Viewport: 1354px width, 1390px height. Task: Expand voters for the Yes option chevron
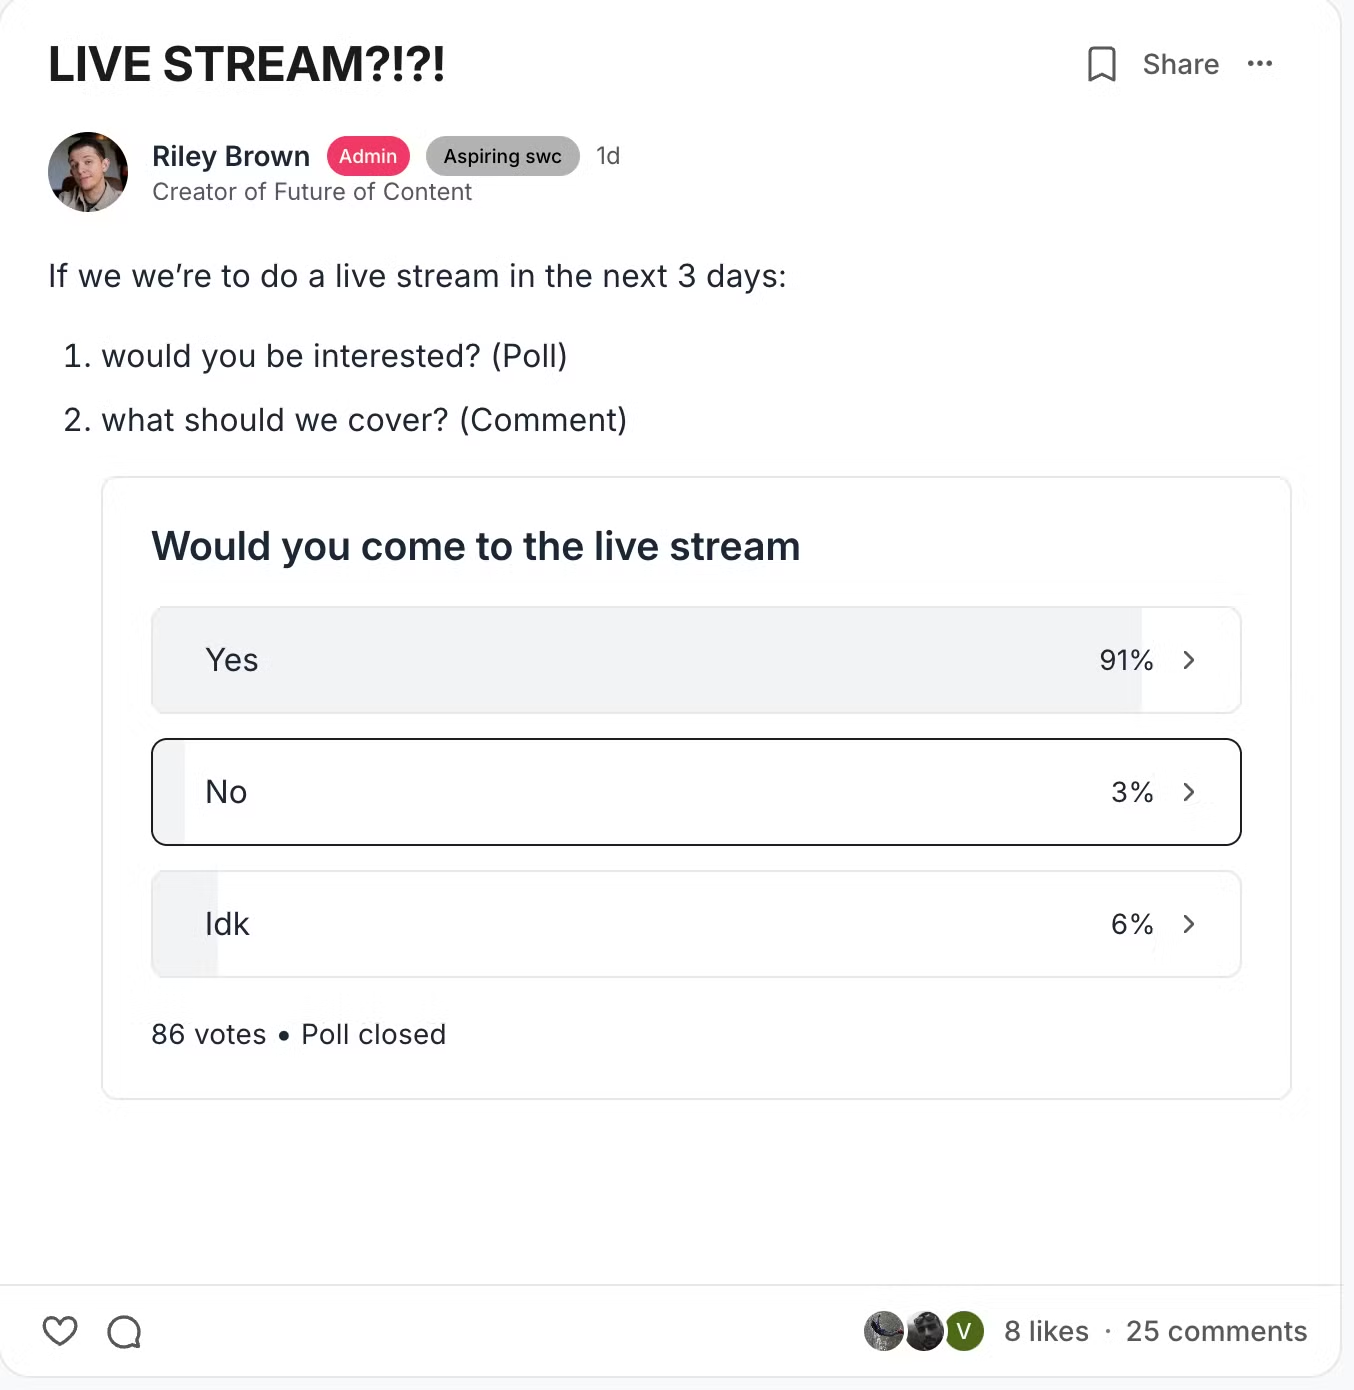[1189, 660]
